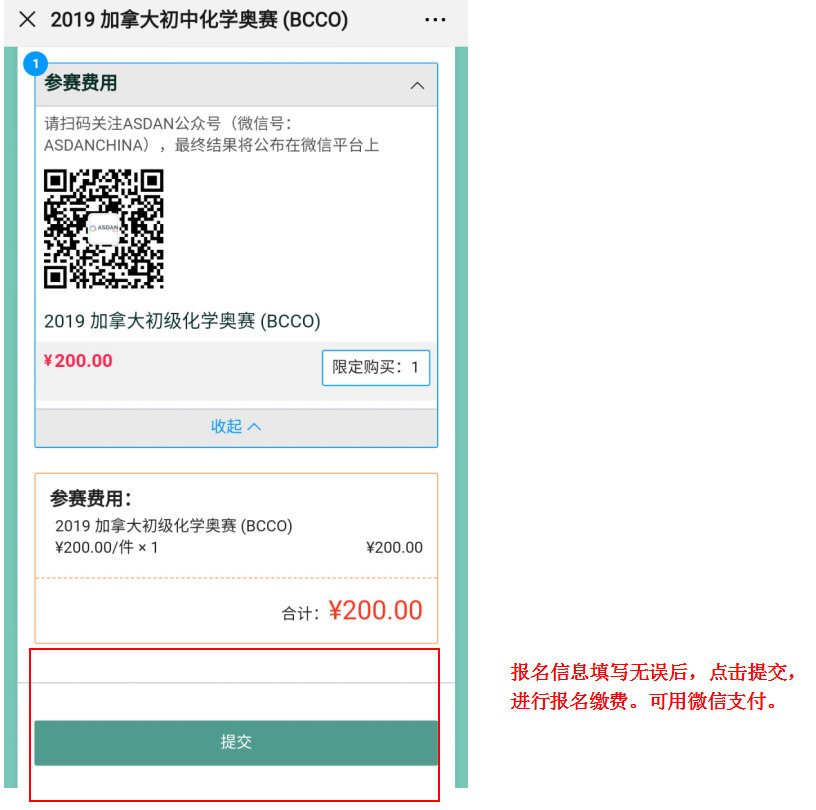The height and width of the screenshot is (810, 816).
Task: Tap the ASDAN QR code image
Action: tap(104, 229)
